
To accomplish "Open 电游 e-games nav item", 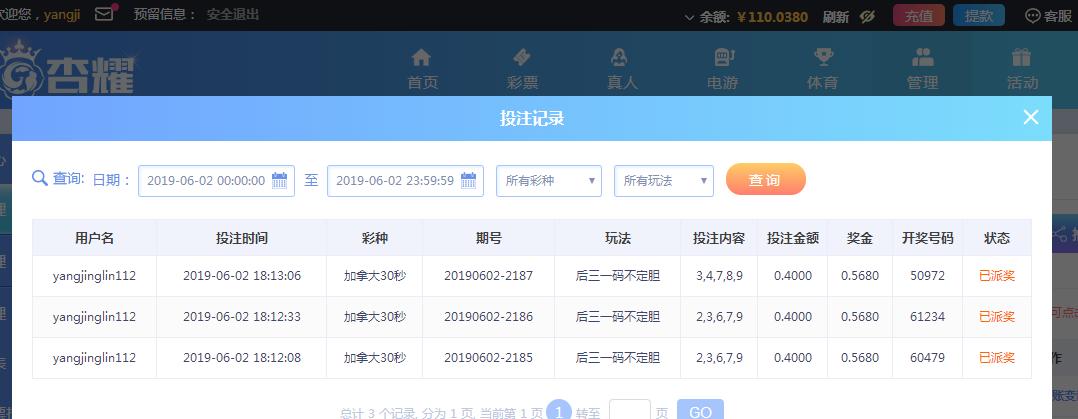I will click(x=723, y=69).
